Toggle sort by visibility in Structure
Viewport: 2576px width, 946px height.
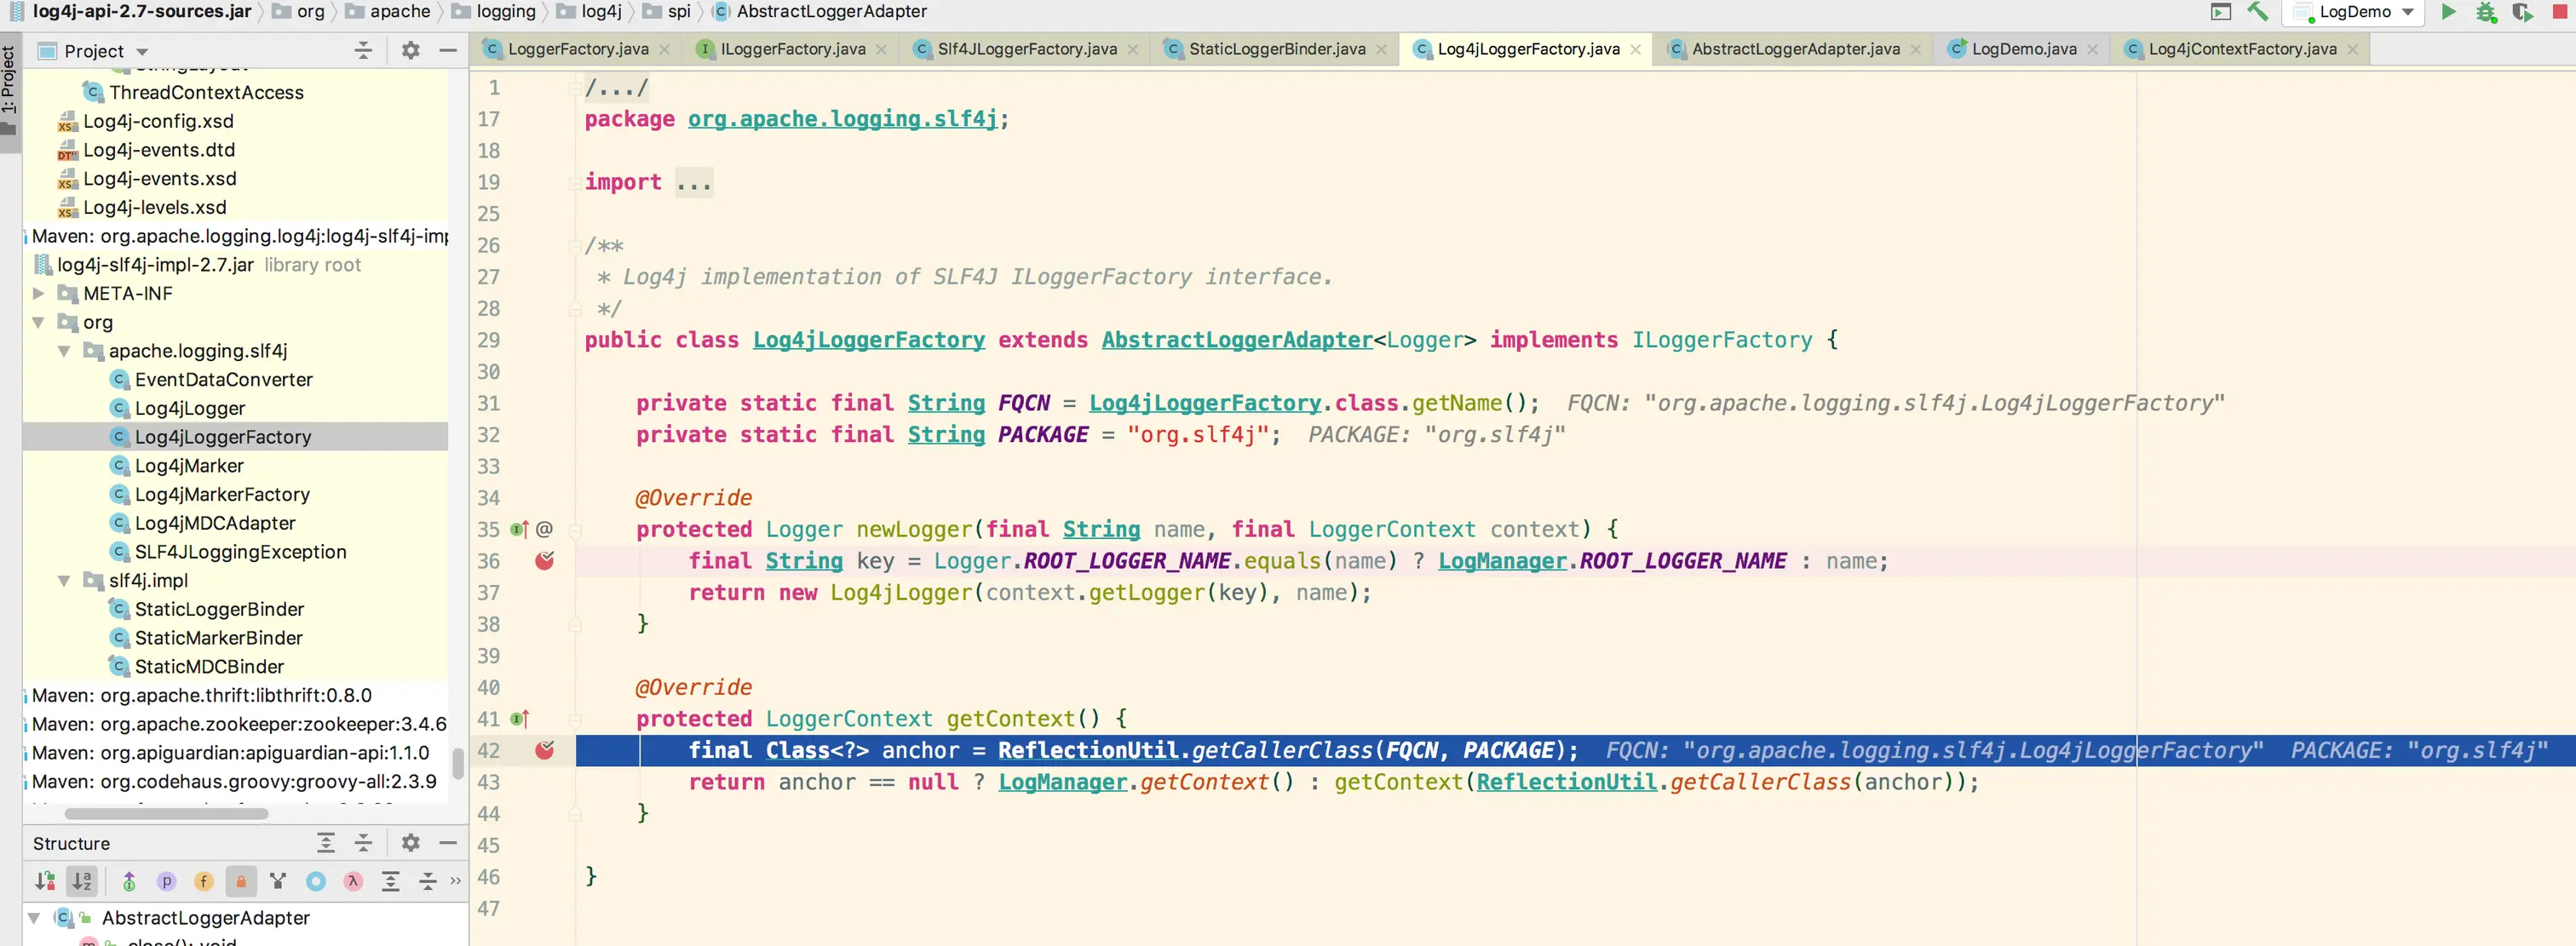[x=45, y=881]
